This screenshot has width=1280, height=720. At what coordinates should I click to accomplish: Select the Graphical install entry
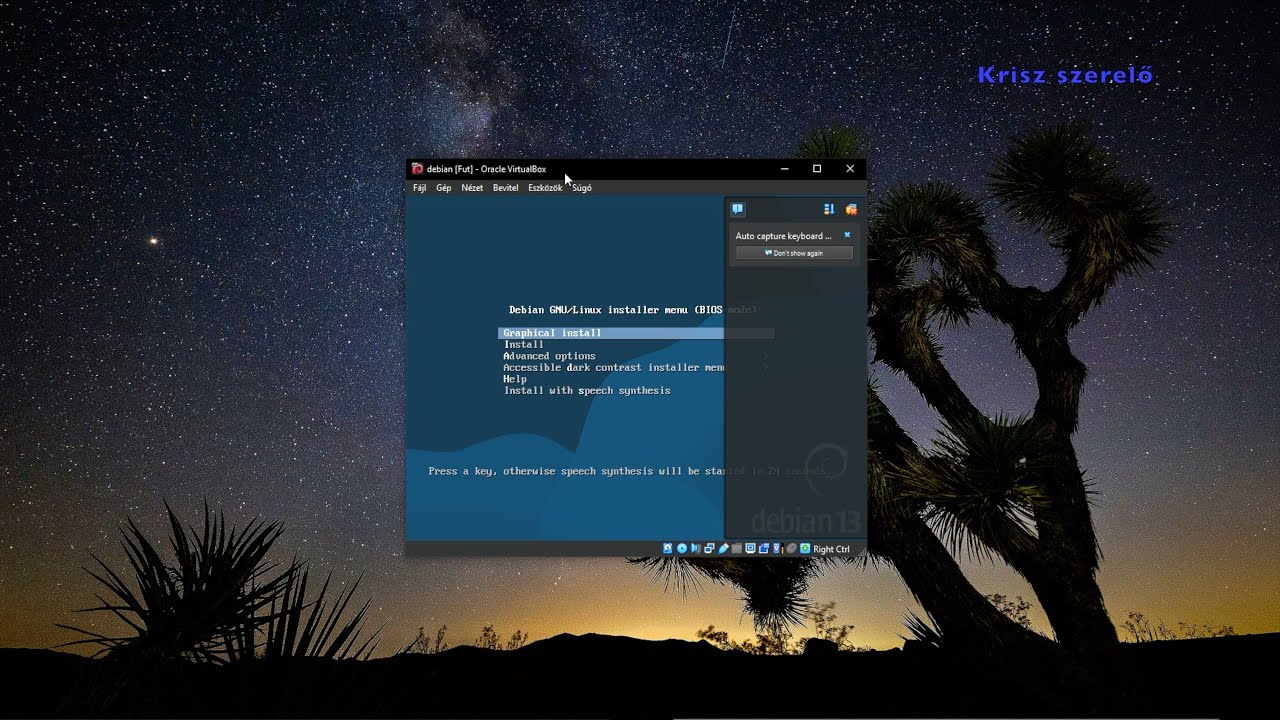[636, 333]
